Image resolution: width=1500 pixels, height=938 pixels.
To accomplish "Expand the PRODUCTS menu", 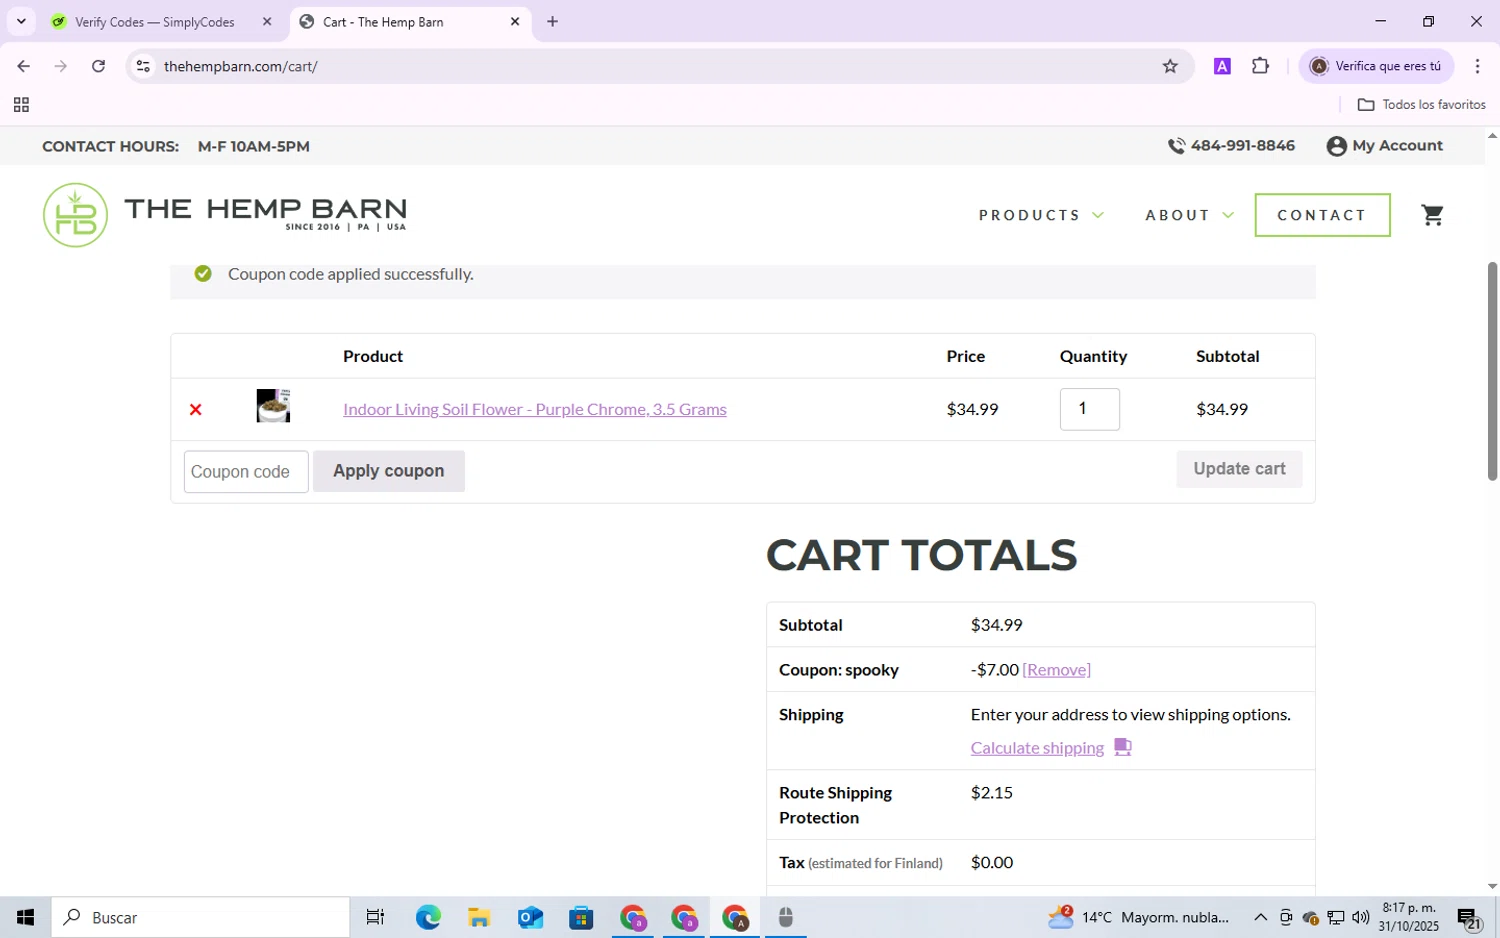I will [x=1041, y=215].
